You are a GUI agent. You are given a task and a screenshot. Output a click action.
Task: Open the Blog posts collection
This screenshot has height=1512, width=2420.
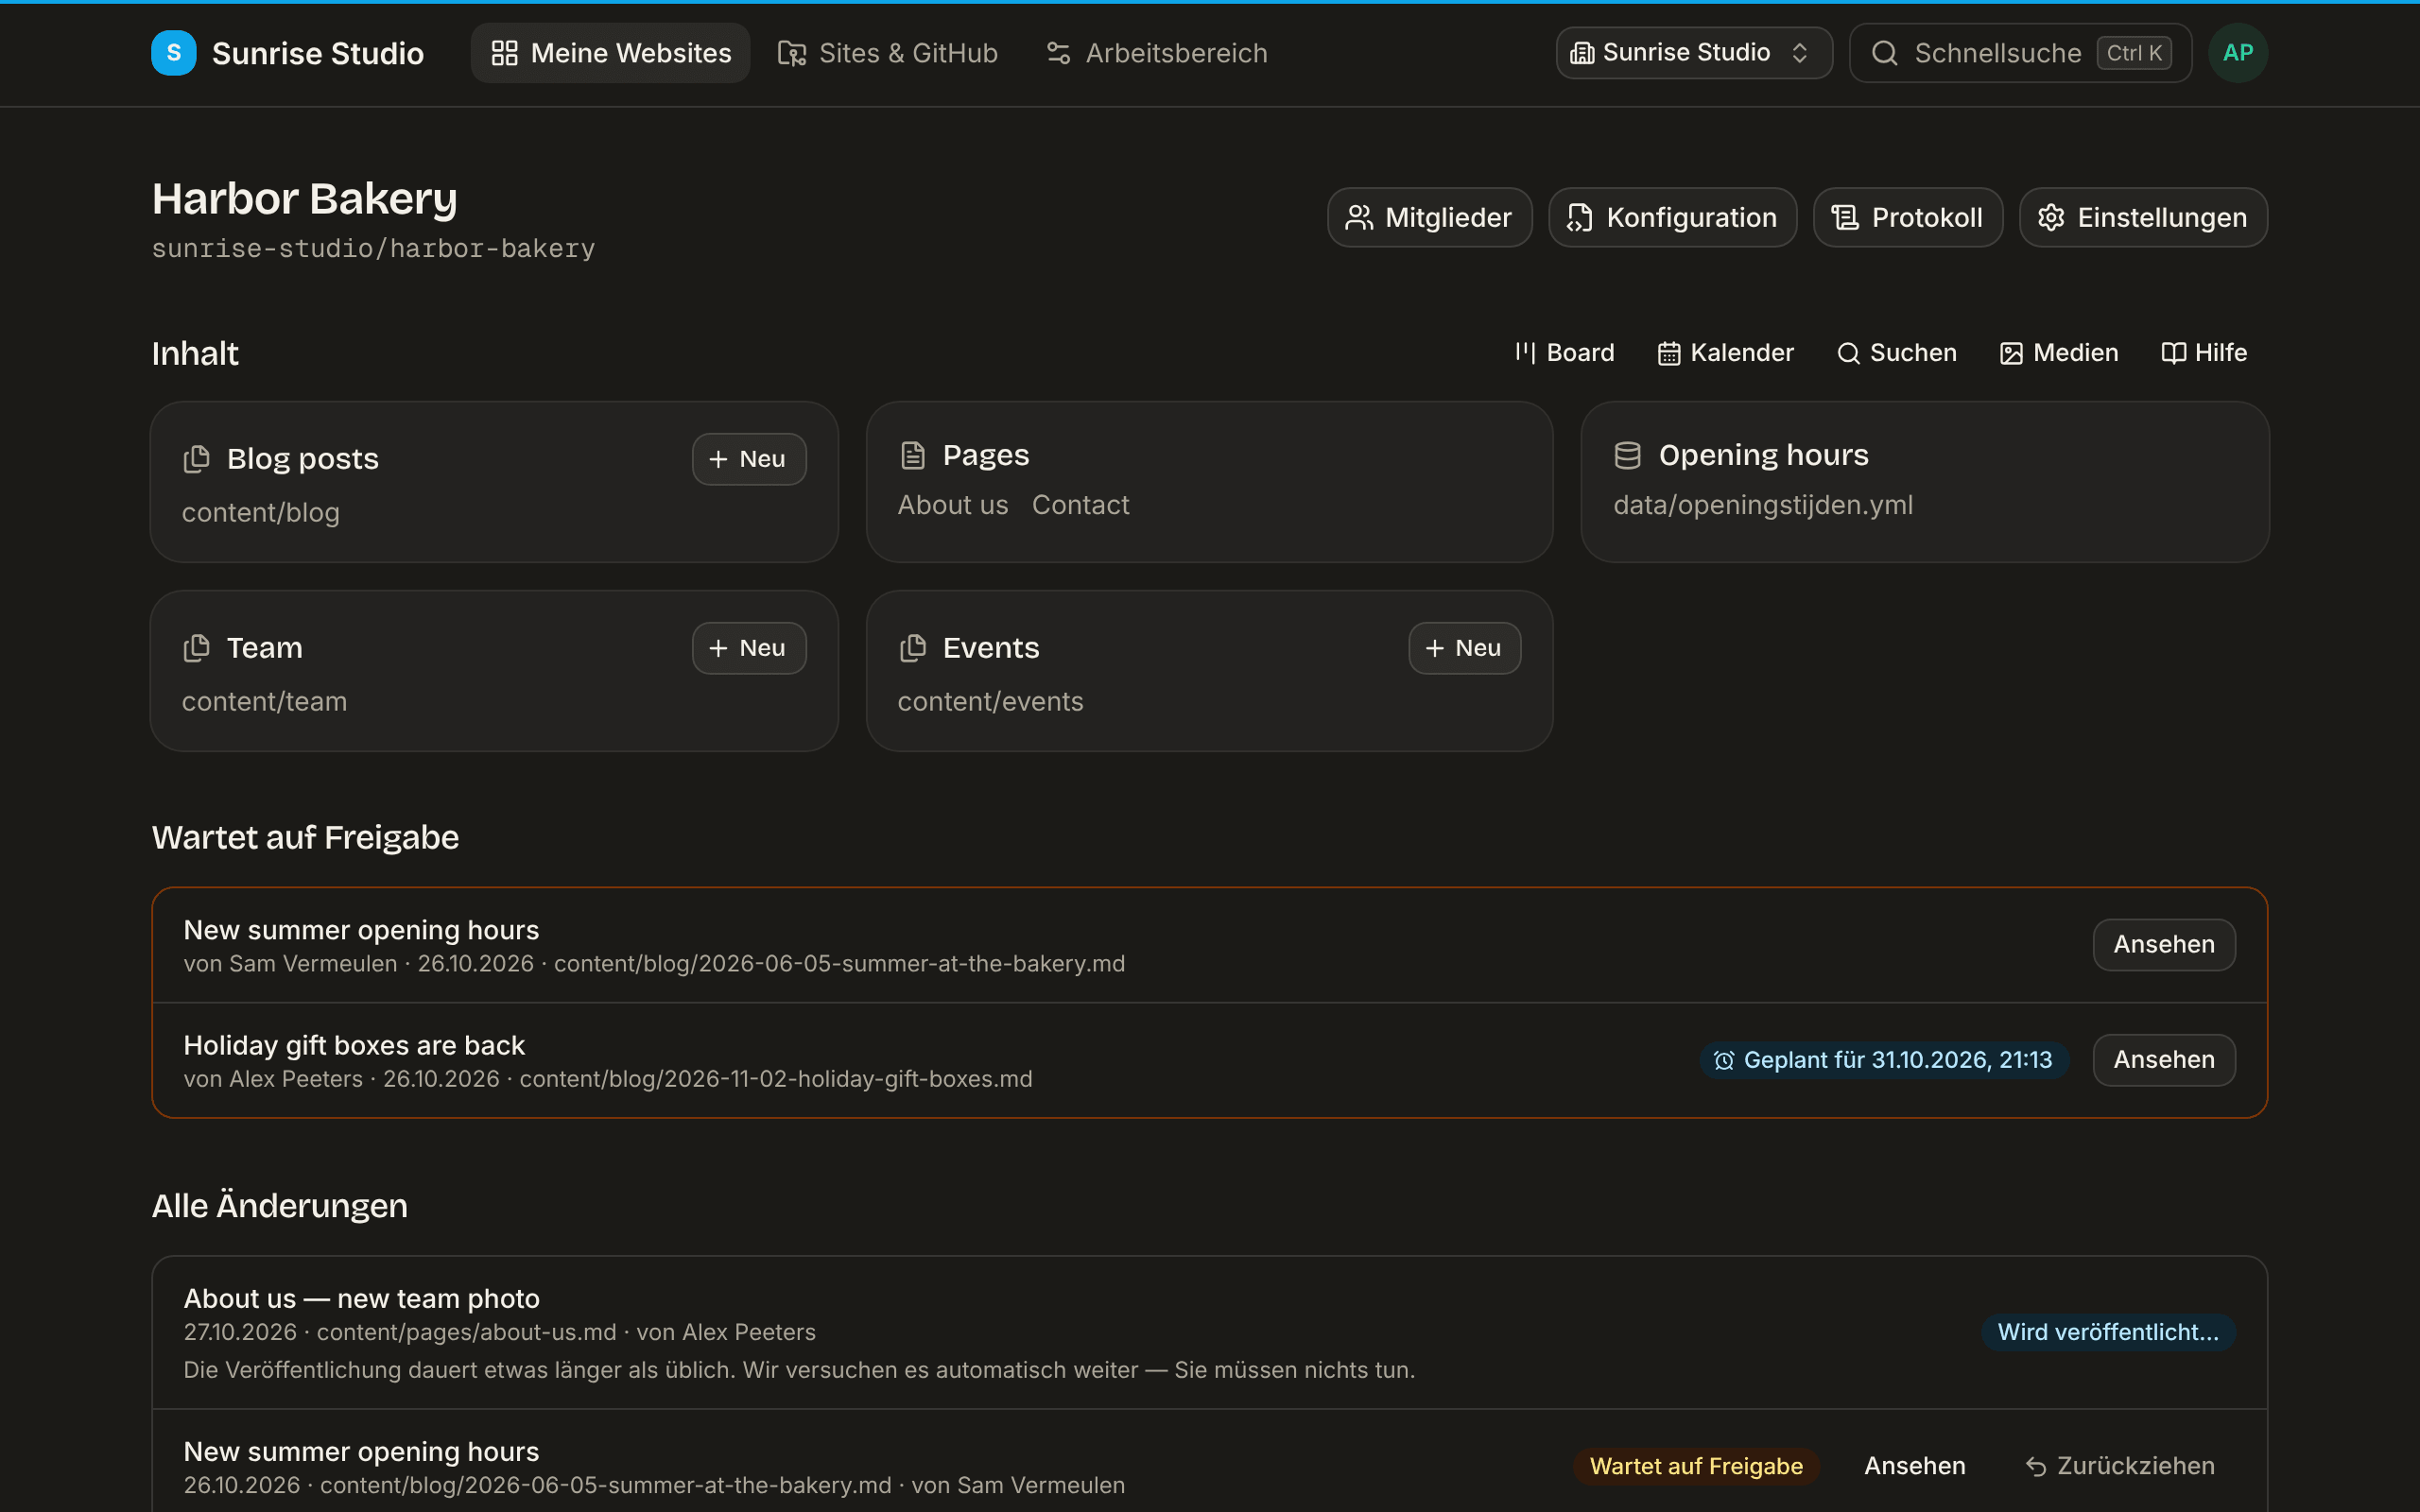(303, 459)
